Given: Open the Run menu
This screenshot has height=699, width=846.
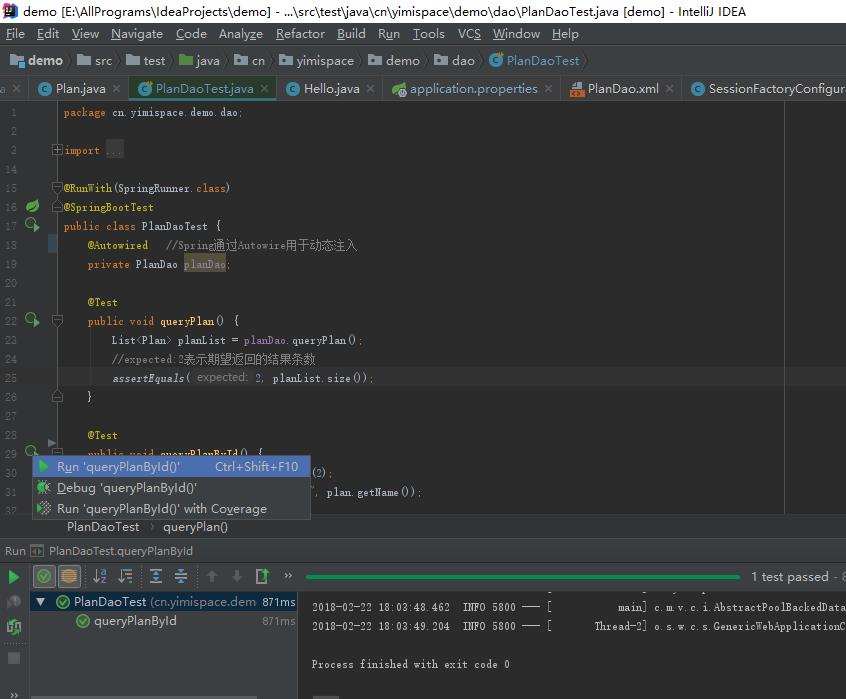Looking at the screenshot, I should 389,34.
